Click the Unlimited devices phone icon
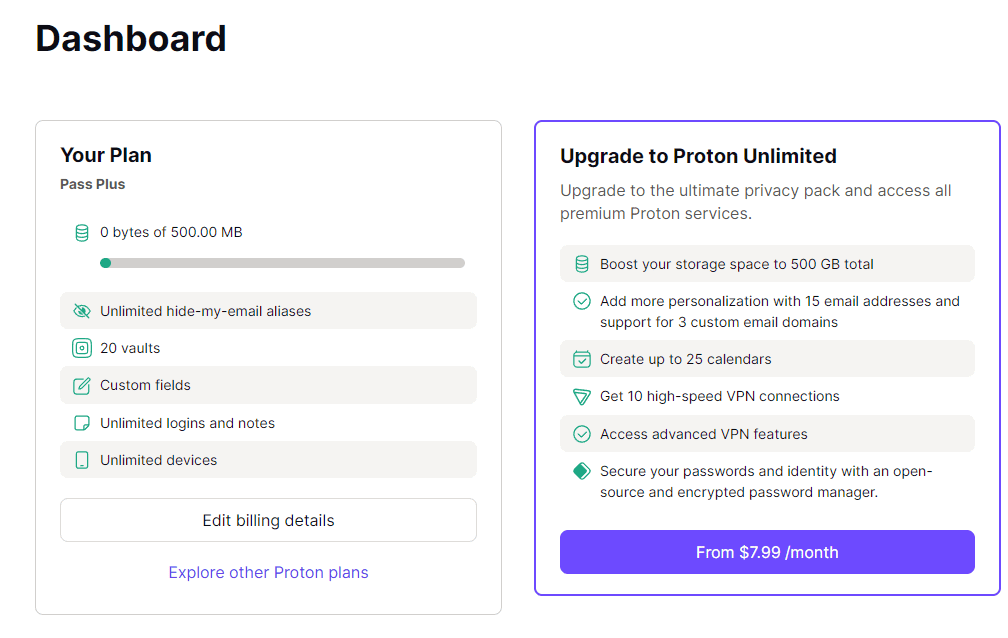The image size is (1008, 638). (x=82, y=460)
